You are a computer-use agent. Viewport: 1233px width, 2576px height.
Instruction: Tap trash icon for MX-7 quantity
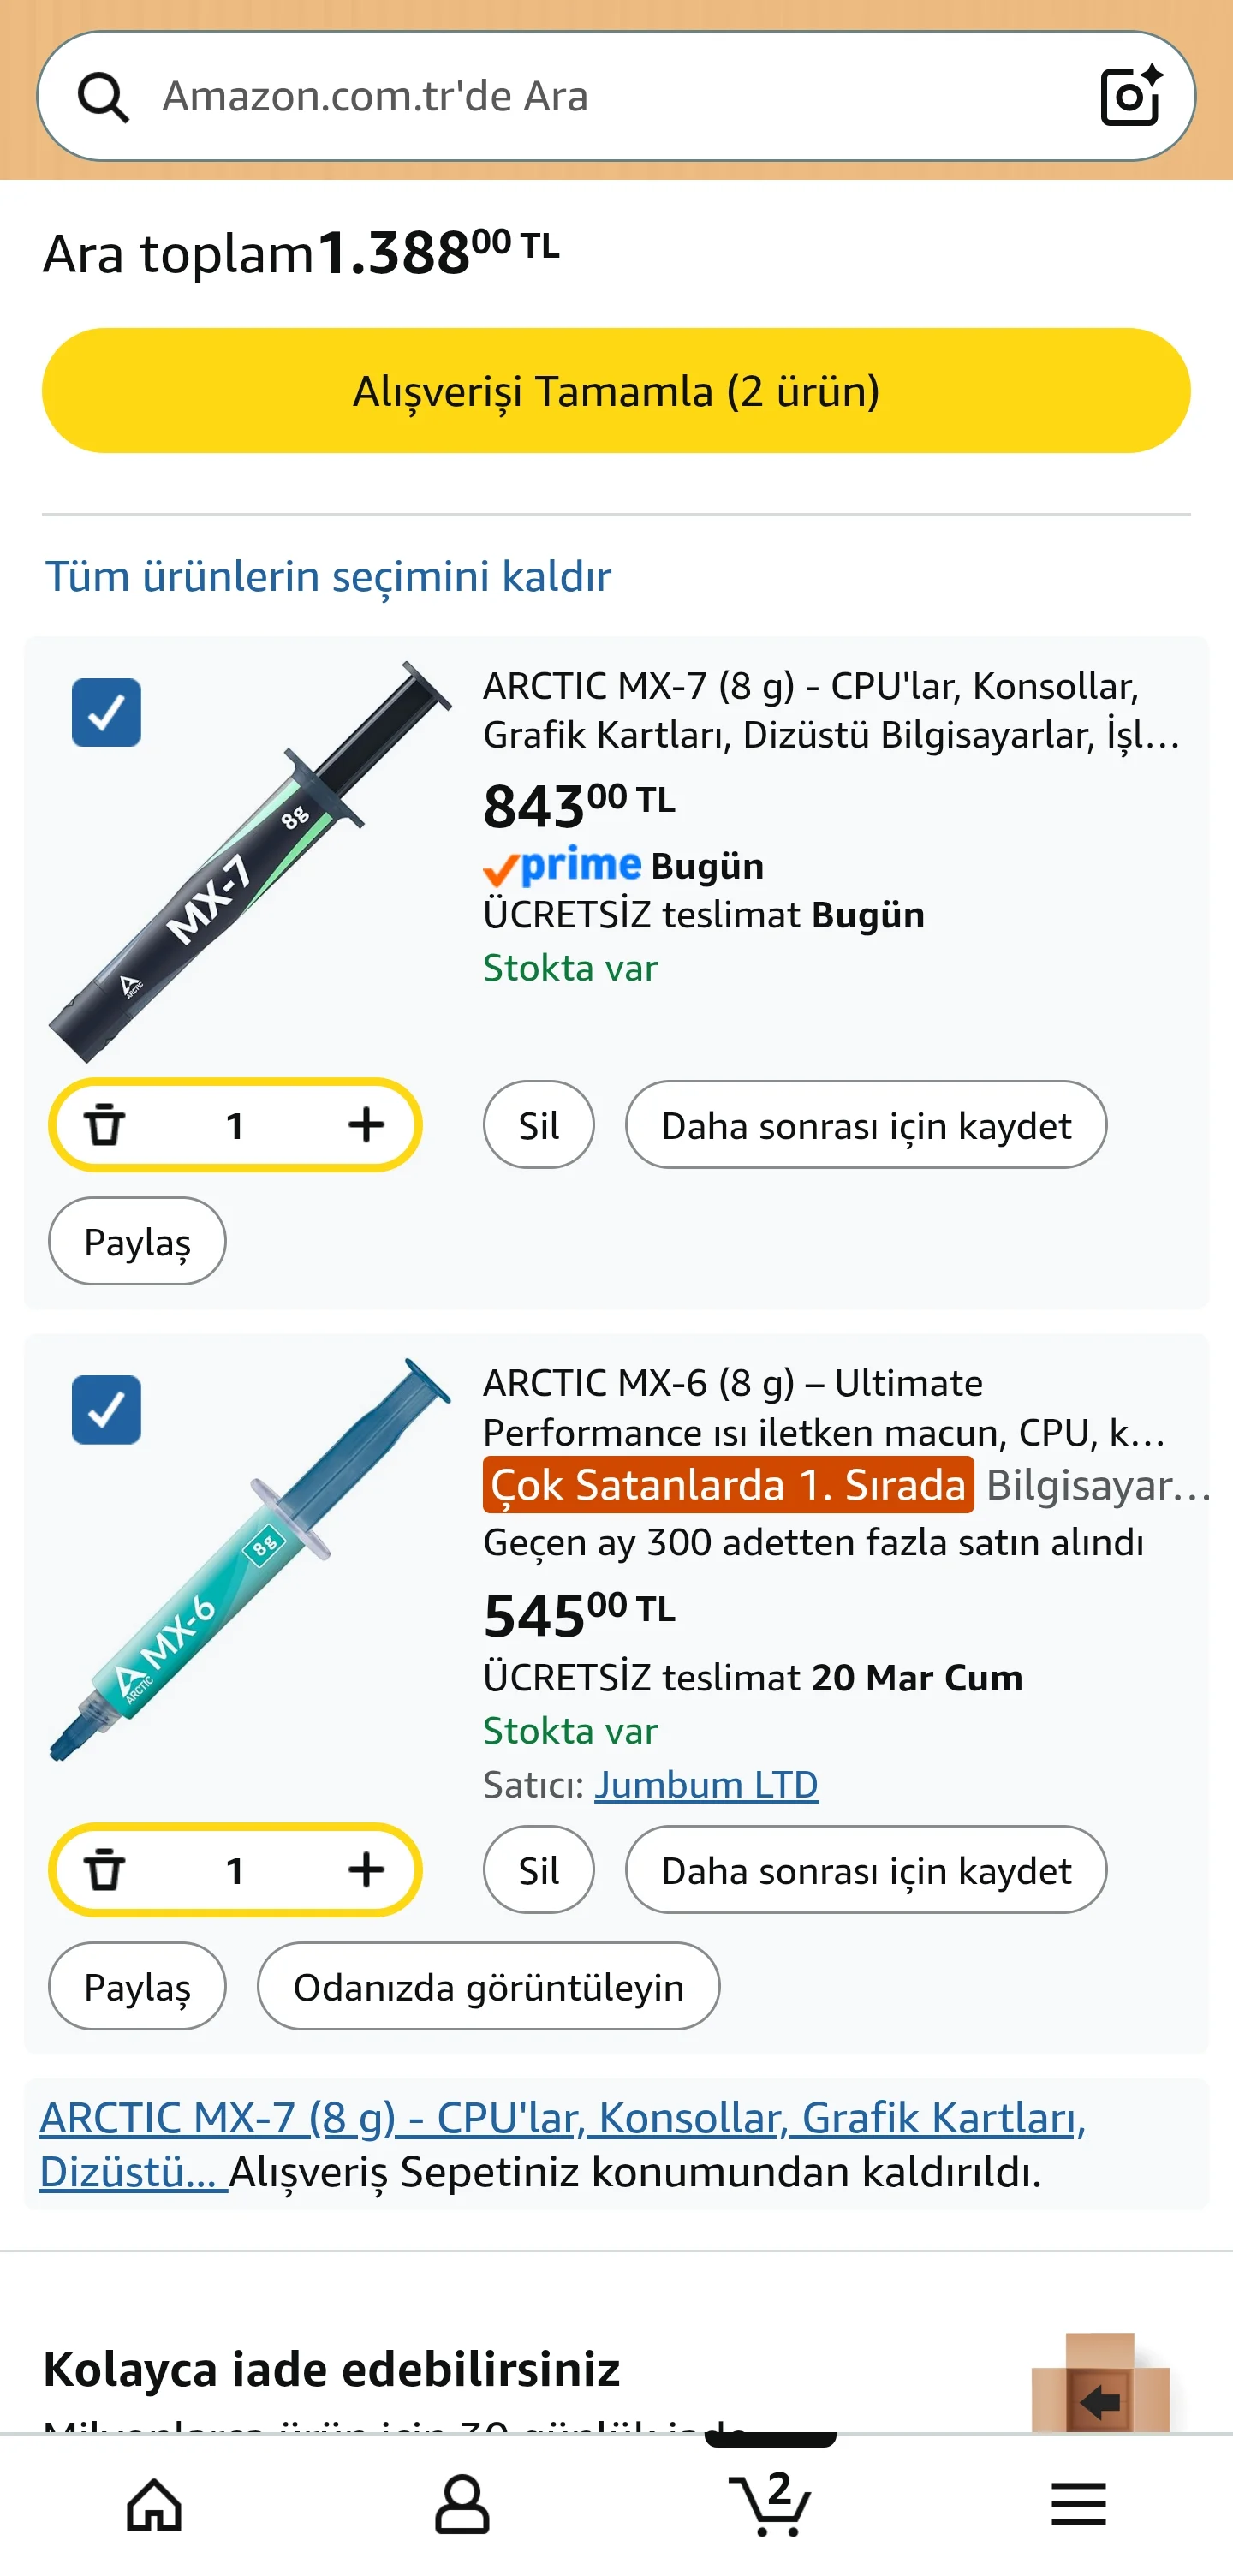click(x=104, y=1125)
